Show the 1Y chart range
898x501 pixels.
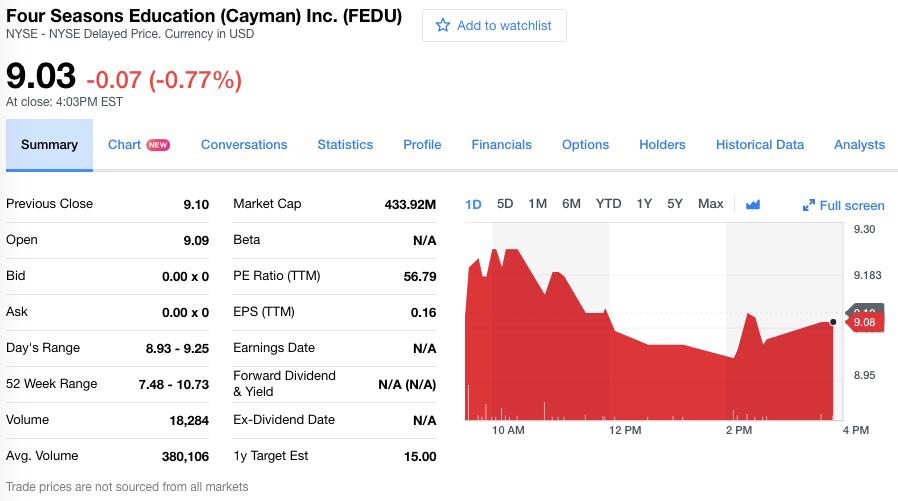(x=644, y=204)
